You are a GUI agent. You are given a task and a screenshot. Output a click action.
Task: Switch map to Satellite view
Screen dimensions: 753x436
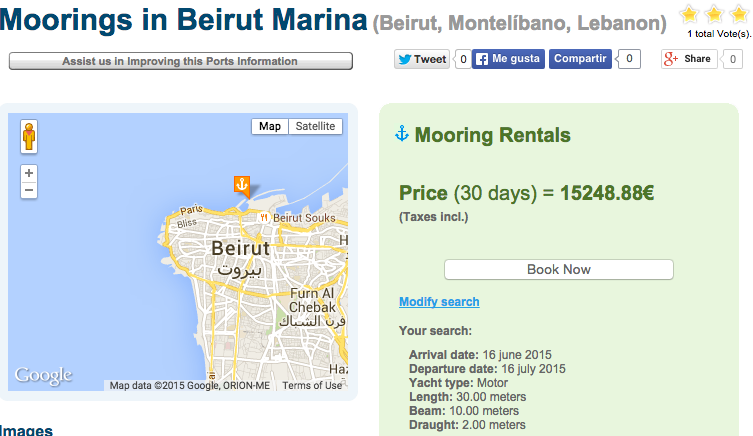click(318, 126)
